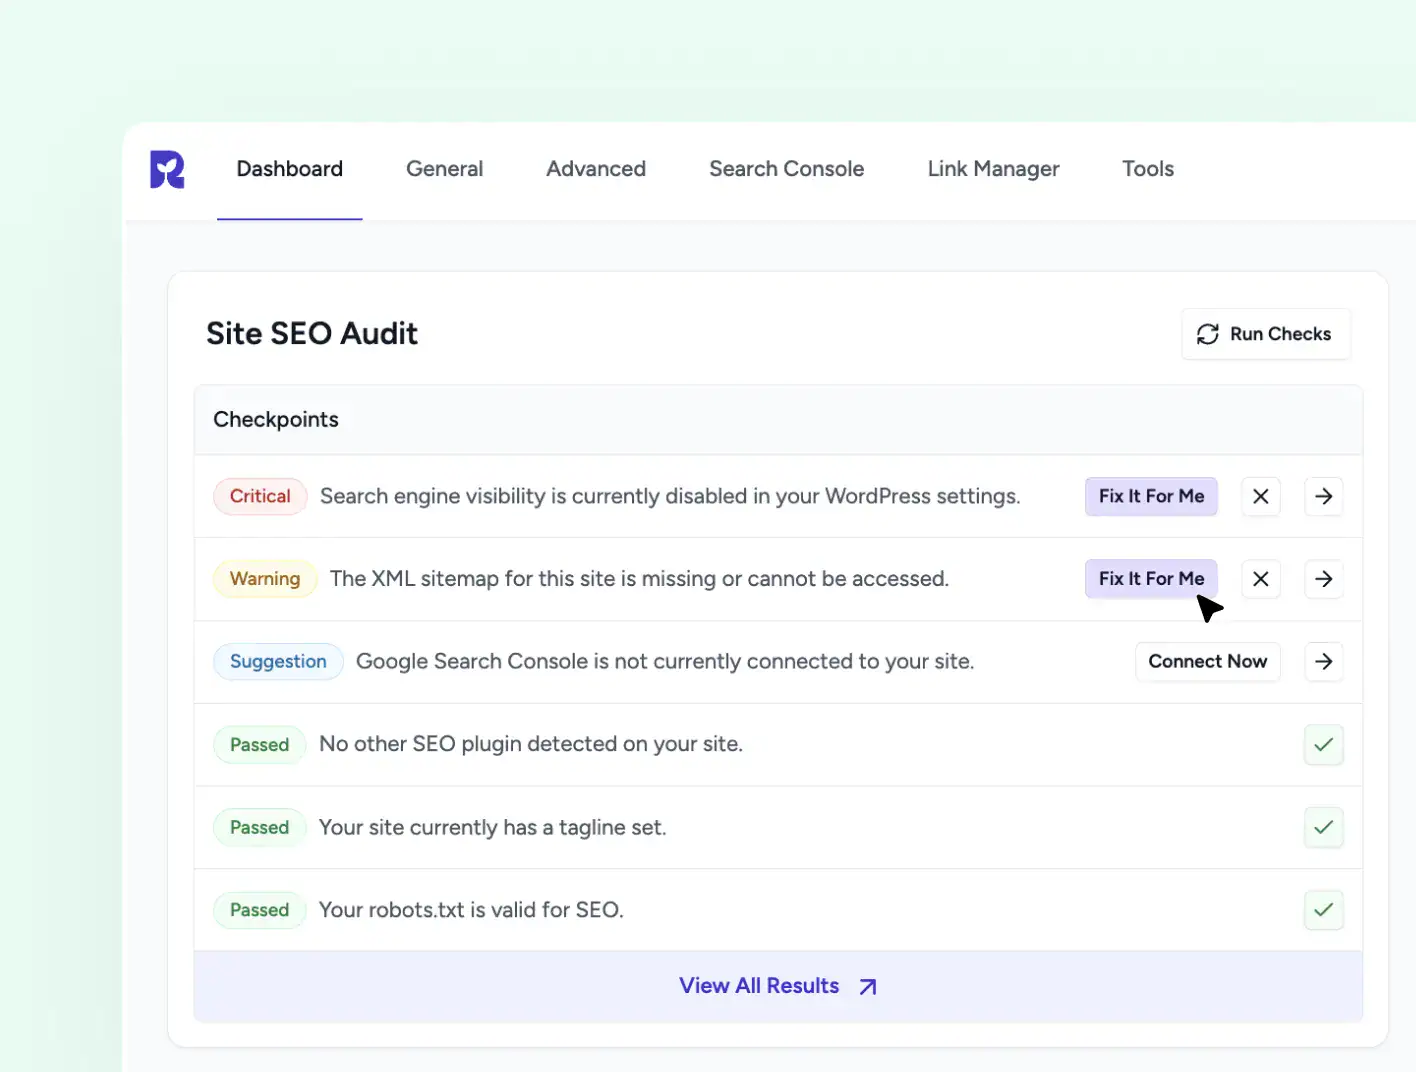Image resolution: width=1416 pixels, height=1072 pixels.
Task: Click Passed badge for tagline row
Action: (x=259, y=828)
